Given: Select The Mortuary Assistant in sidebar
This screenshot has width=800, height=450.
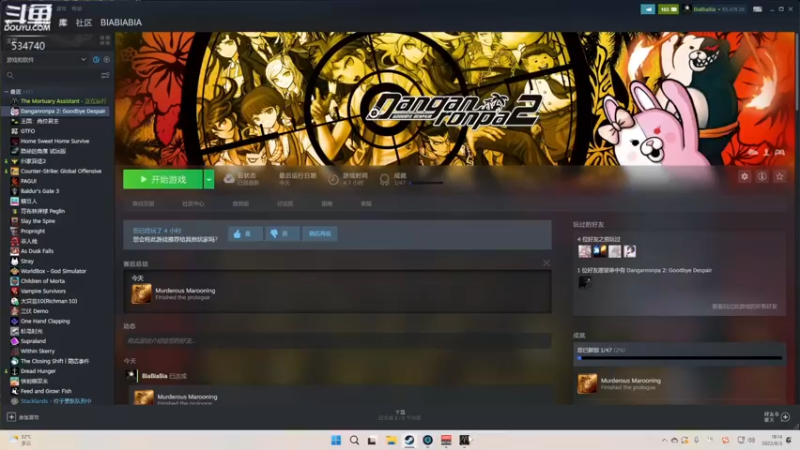Looking at the screenshot, I should [x=56, y=101].
